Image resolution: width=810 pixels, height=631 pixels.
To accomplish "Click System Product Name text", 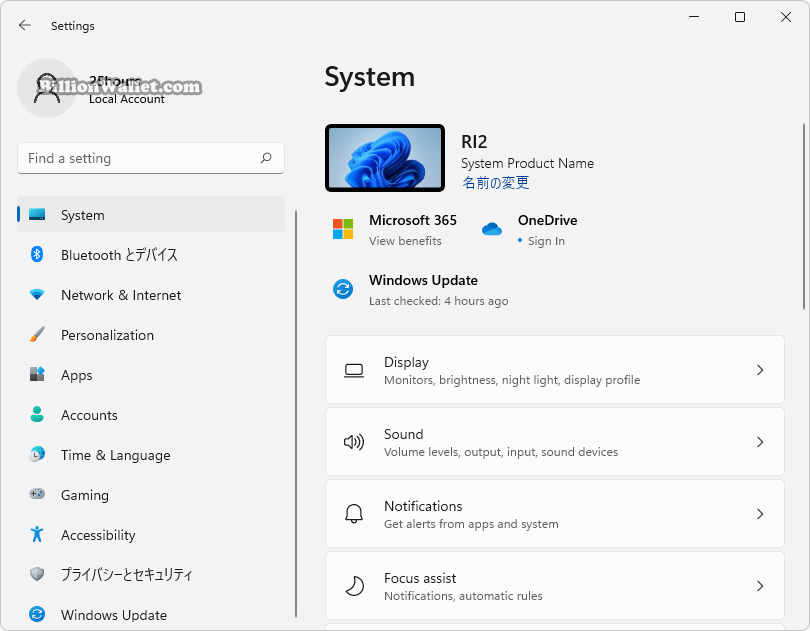I will [x=527, y=163].
